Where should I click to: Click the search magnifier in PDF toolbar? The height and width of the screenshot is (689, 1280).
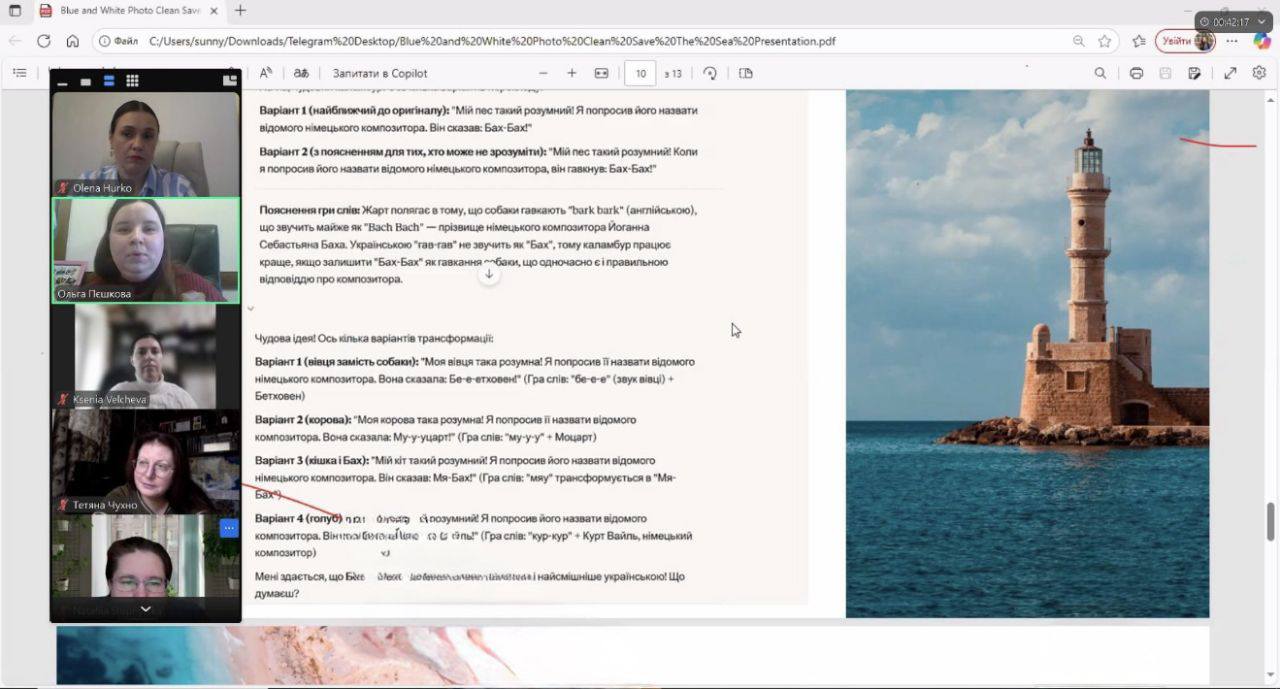click(1100, 73)
